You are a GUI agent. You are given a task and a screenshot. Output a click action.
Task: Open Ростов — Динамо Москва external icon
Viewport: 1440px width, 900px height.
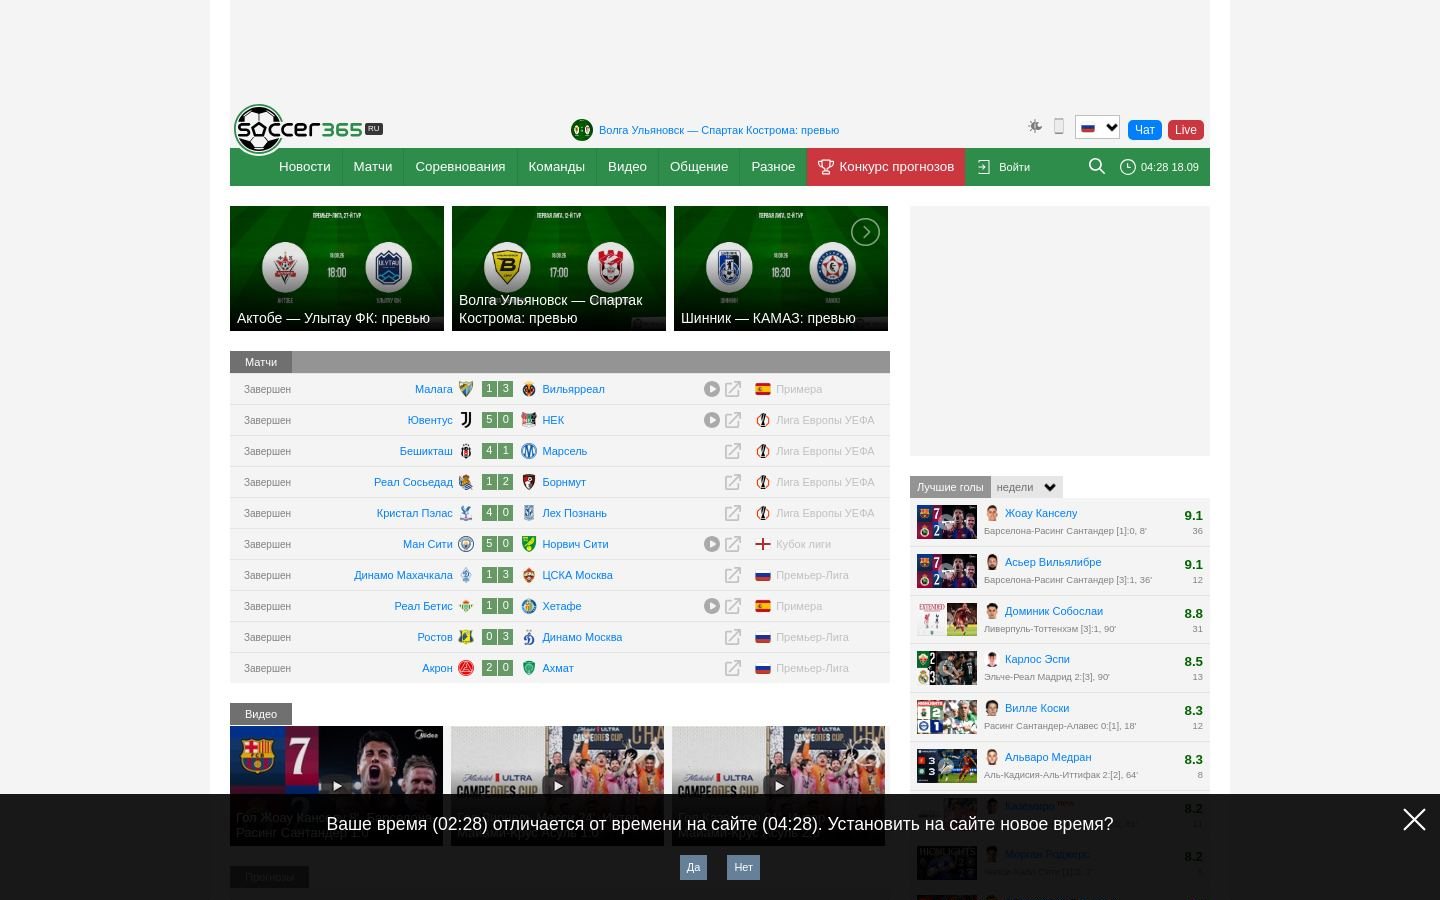[733, 637]
